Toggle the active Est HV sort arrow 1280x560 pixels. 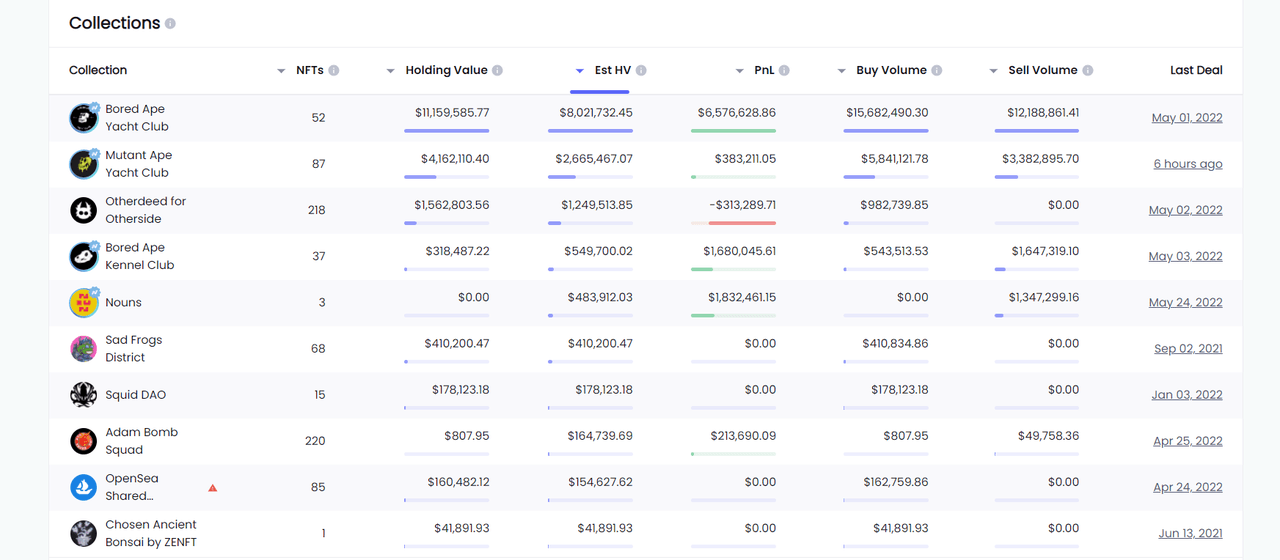(x=580, y=71)
